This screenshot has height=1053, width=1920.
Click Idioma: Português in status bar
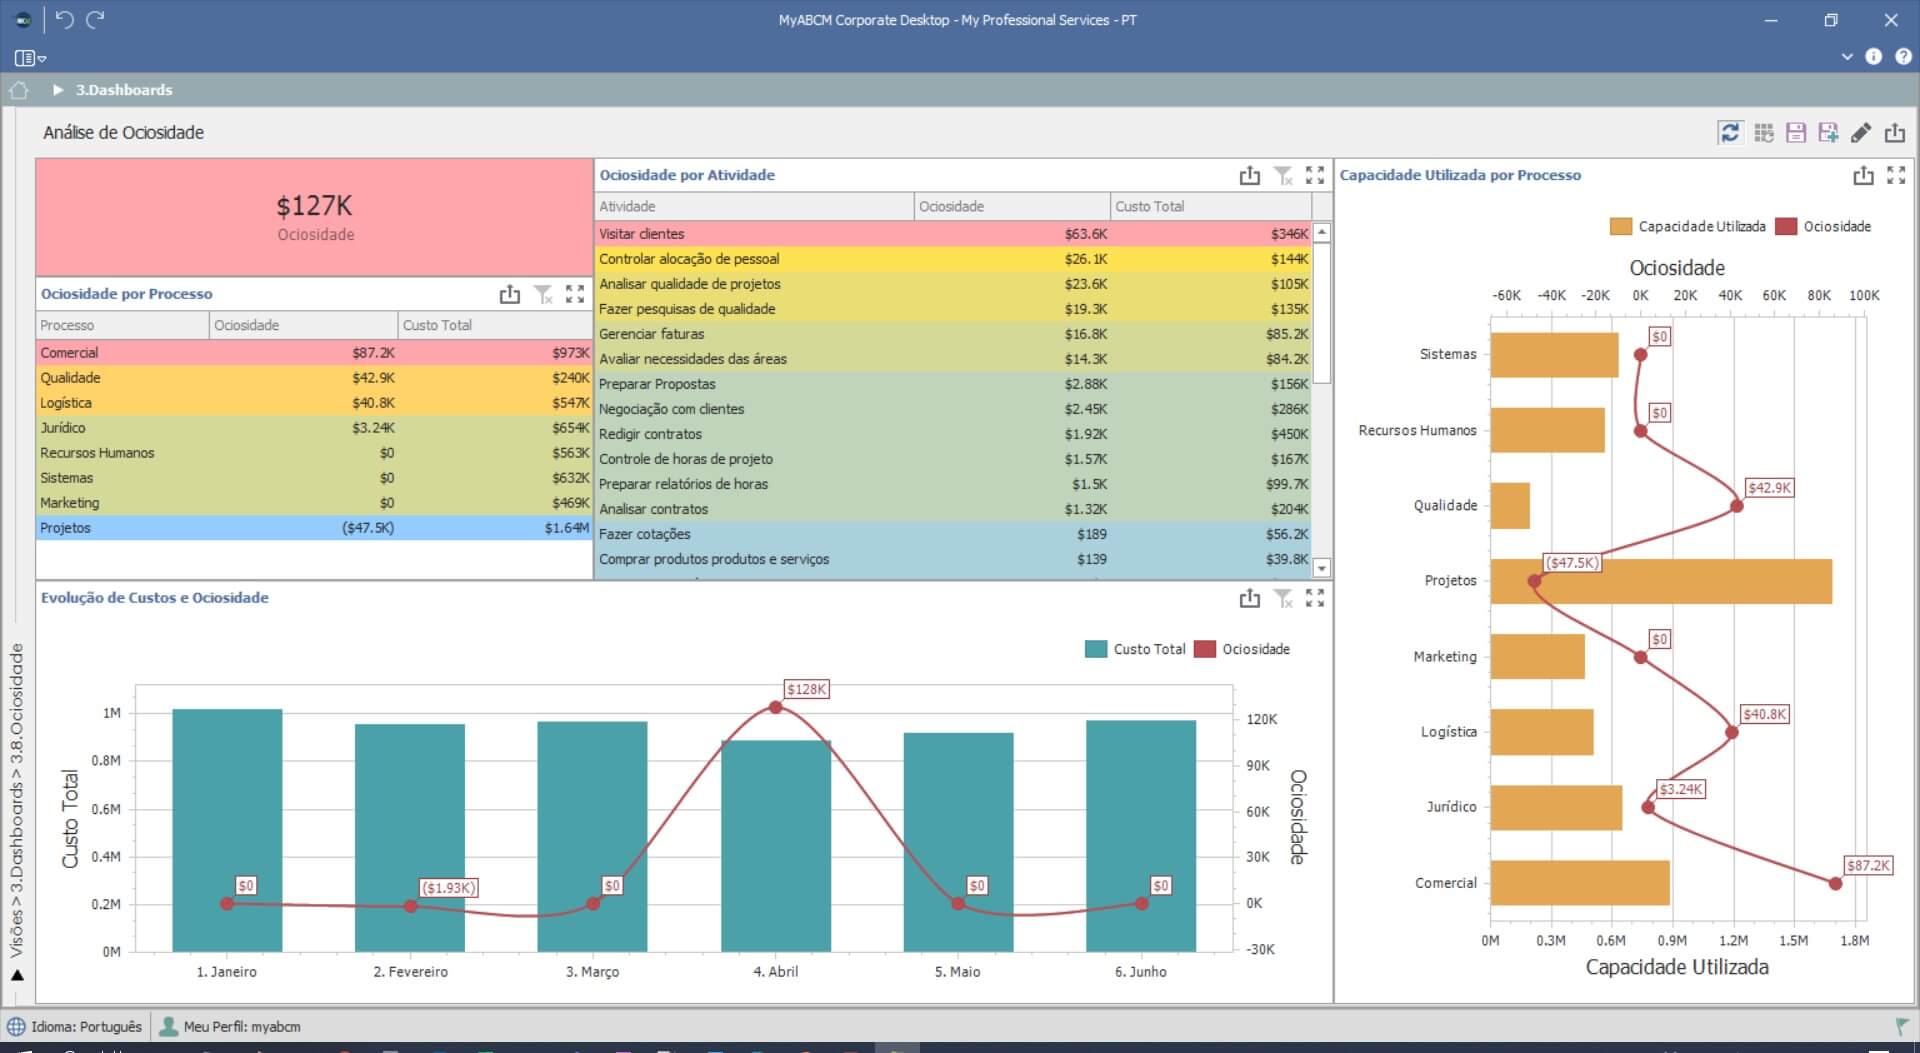coord(75,1026)
